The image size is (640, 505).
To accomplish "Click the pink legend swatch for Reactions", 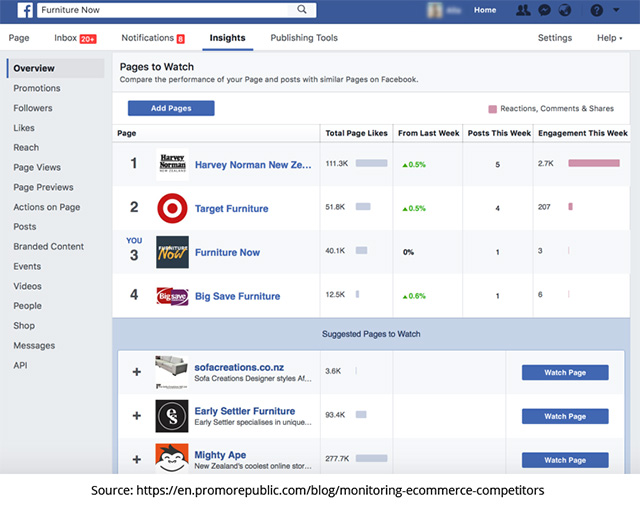I will pyautogui.click(x=493, y=109).
